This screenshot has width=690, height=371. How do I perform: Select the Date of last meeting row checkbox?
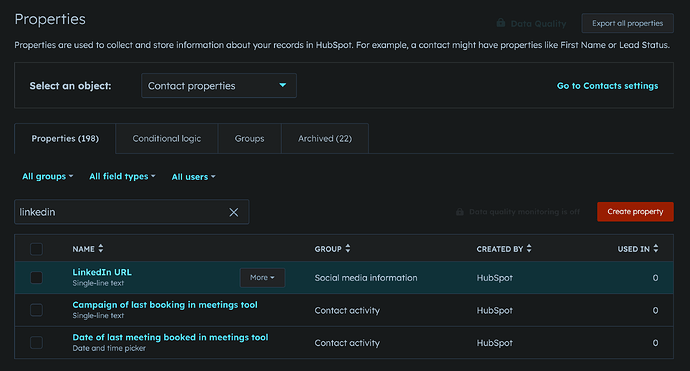[37, 342]
